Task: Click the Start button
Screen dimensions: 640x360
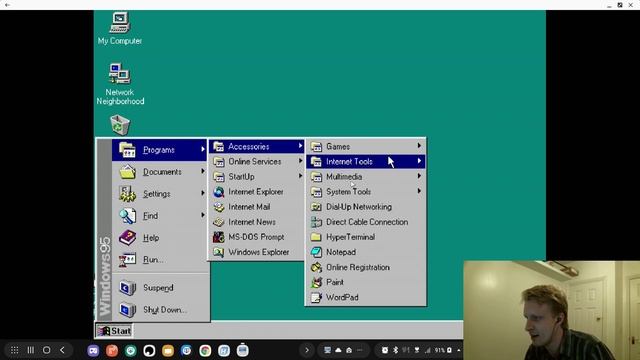Action: 114,331
